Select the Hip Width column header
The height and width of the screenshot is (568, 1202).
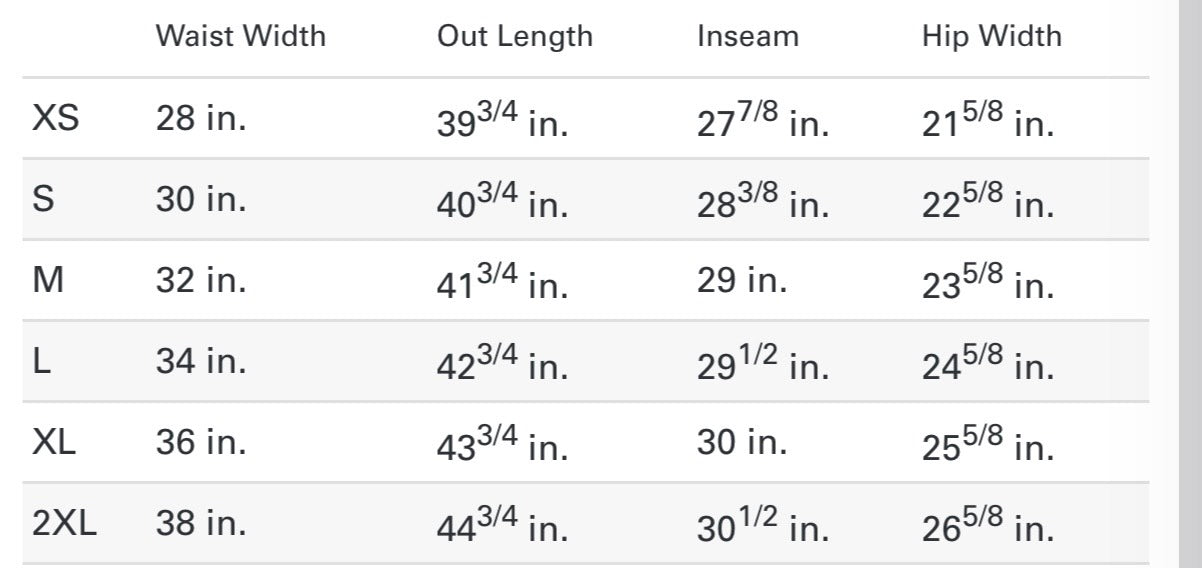(991, 36)
